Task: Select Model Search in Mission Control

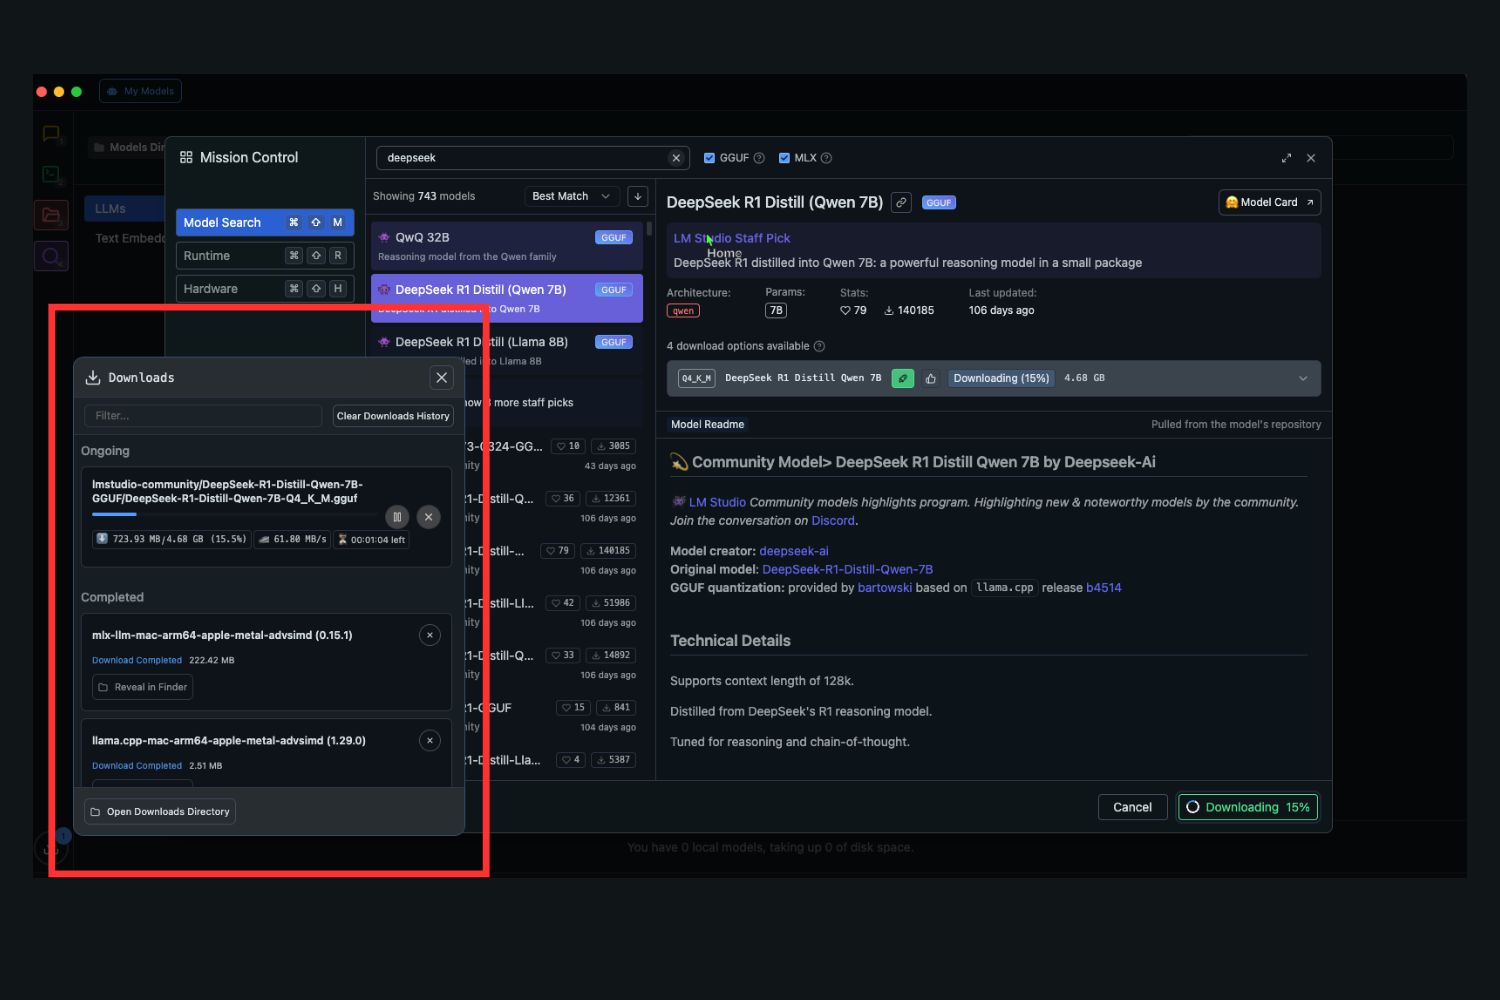Action: (265, 222)
